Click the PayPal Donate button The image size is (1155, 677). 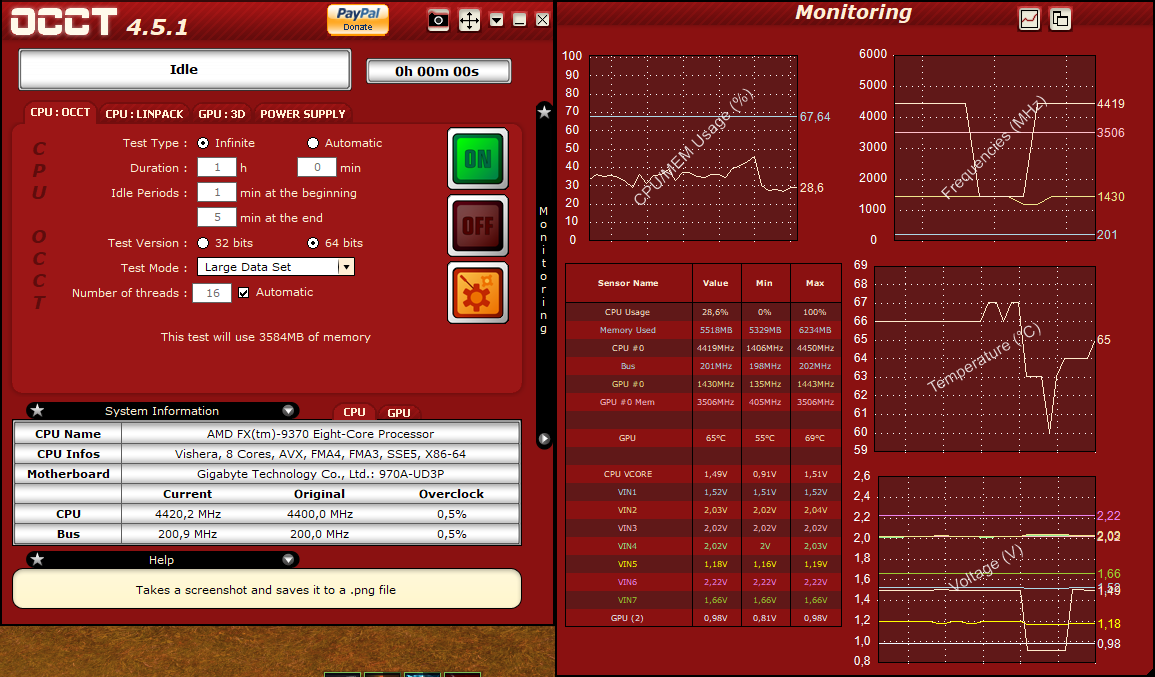tap(358, 20)
